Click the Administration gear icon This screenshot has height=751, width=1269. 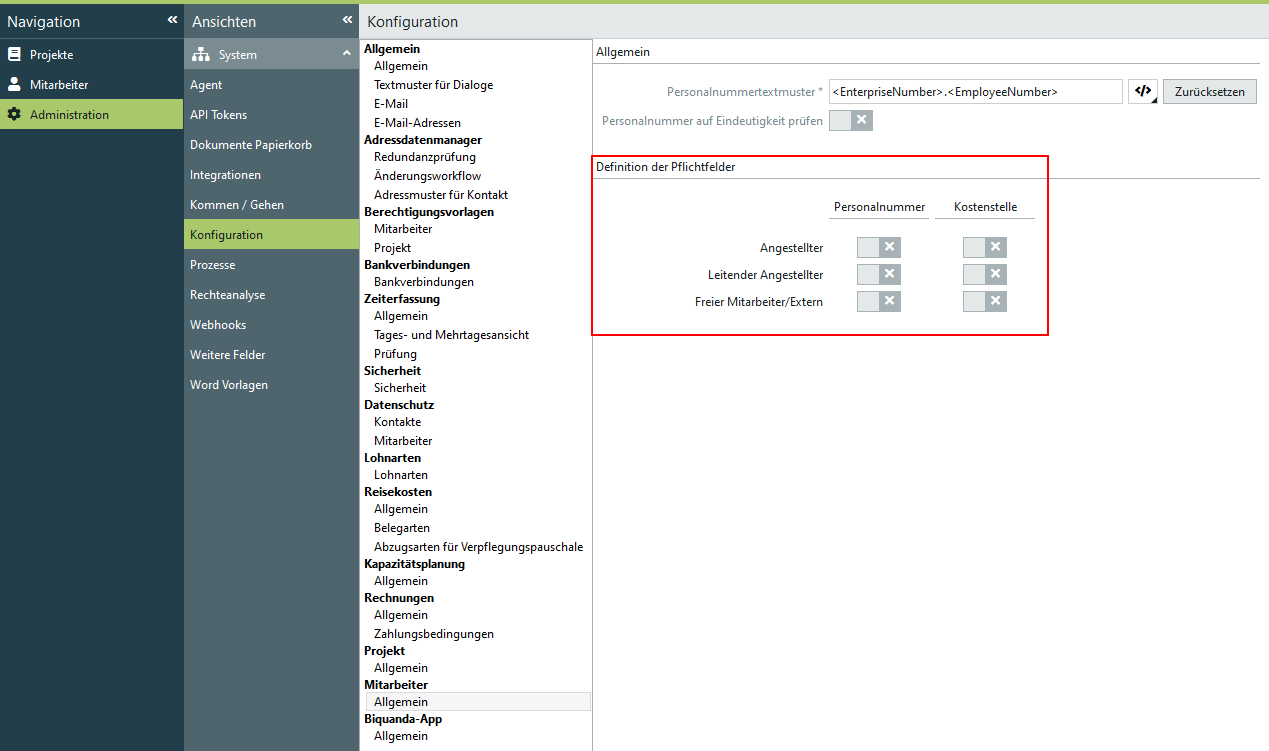click(x=14, y=115)
